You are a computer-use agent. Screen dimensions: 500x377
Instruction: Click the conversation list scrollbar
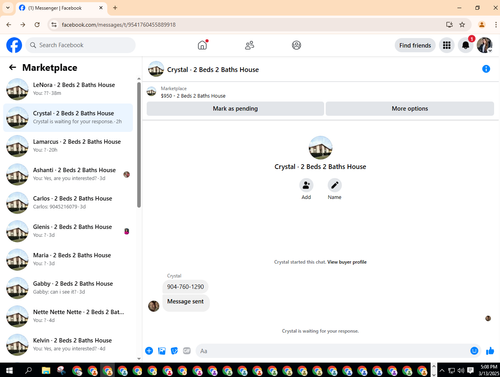(x=139, y=145)
